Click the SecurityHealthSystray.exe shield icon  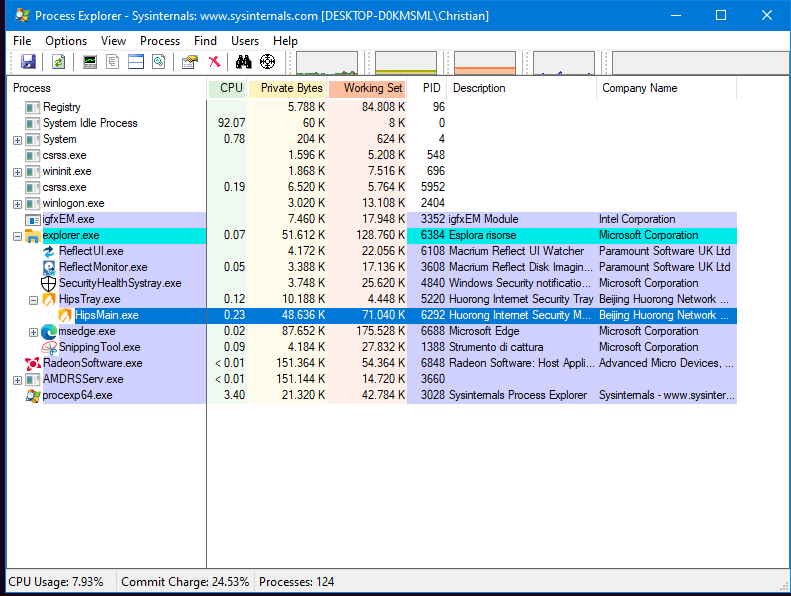point(48,283)
